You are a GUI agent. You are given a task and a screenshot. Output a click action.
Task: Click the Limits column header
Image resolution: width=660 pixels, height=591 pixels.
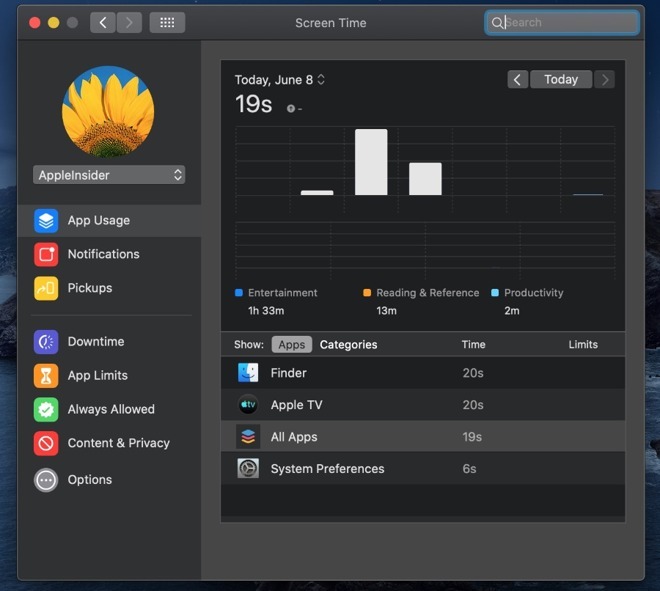(x=583, y=345)
